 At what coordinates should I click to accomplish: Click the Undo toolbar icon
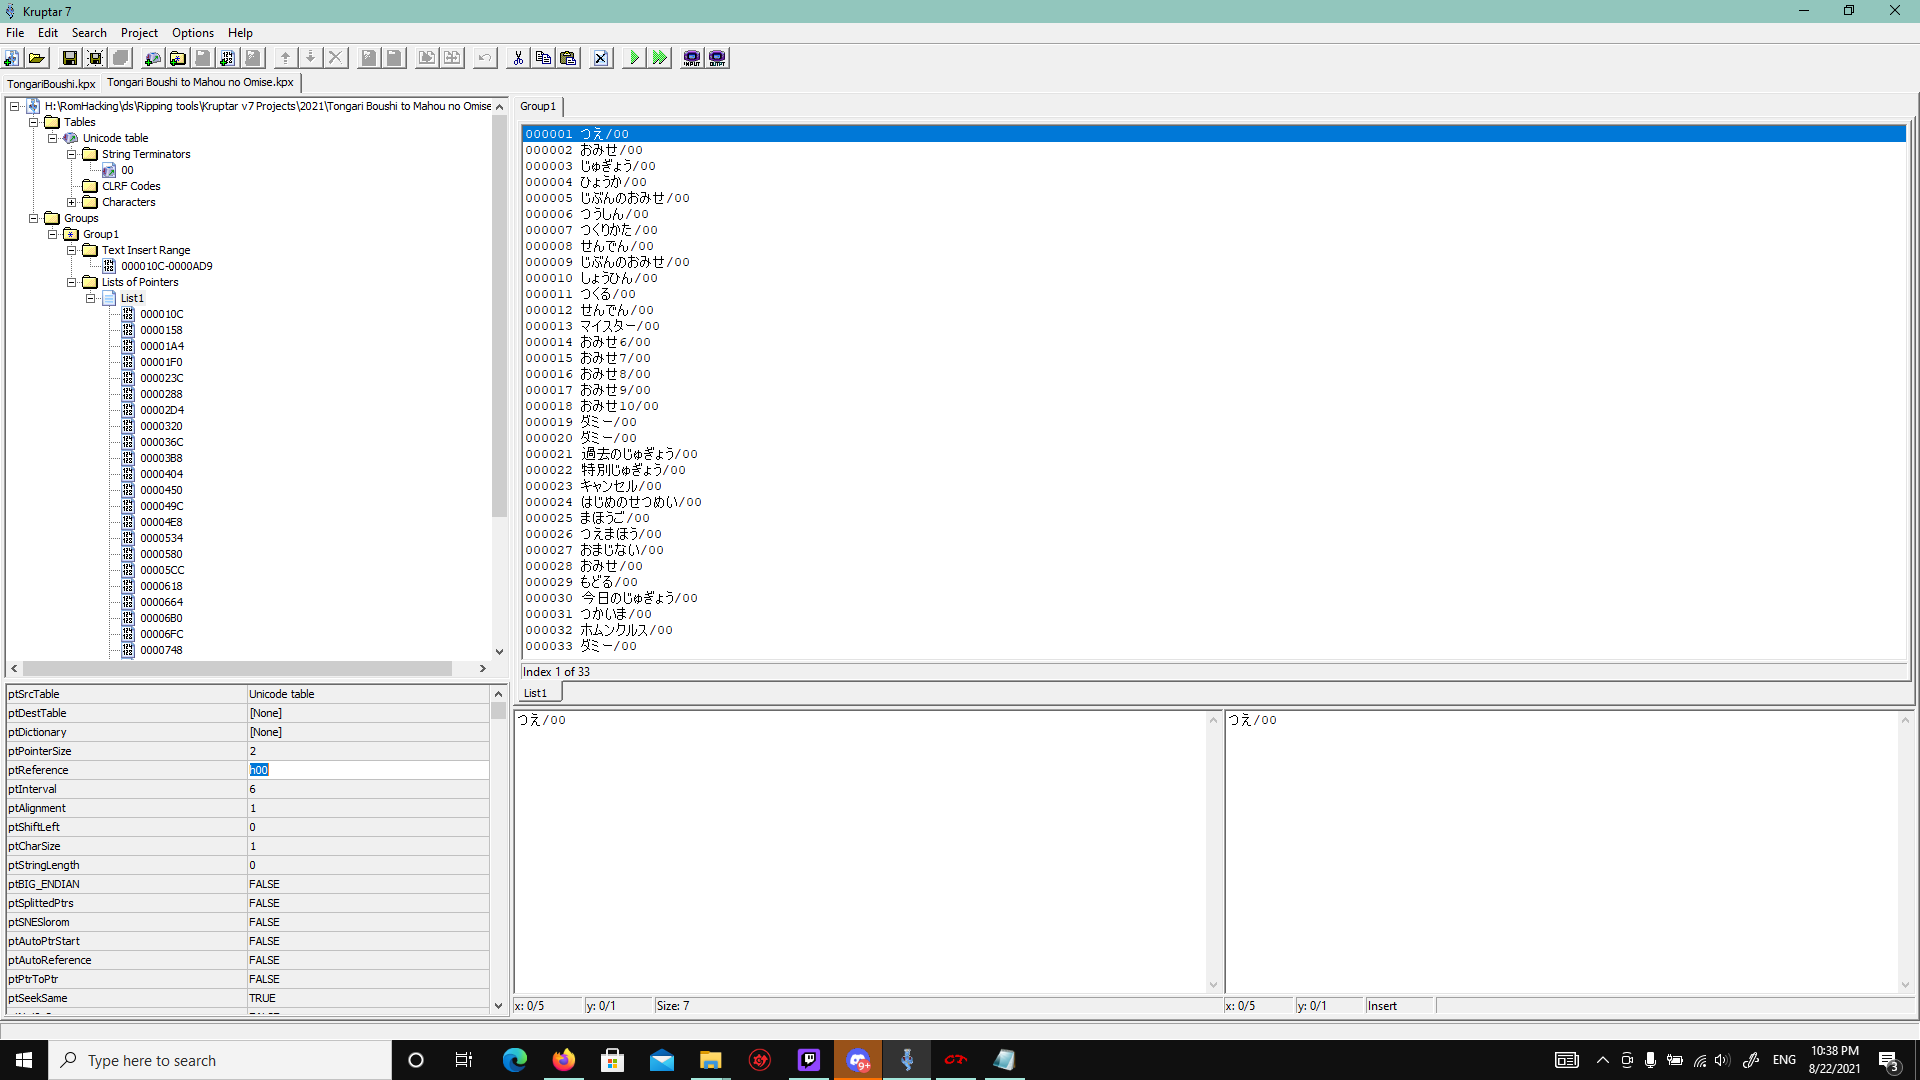click(485, 58)
